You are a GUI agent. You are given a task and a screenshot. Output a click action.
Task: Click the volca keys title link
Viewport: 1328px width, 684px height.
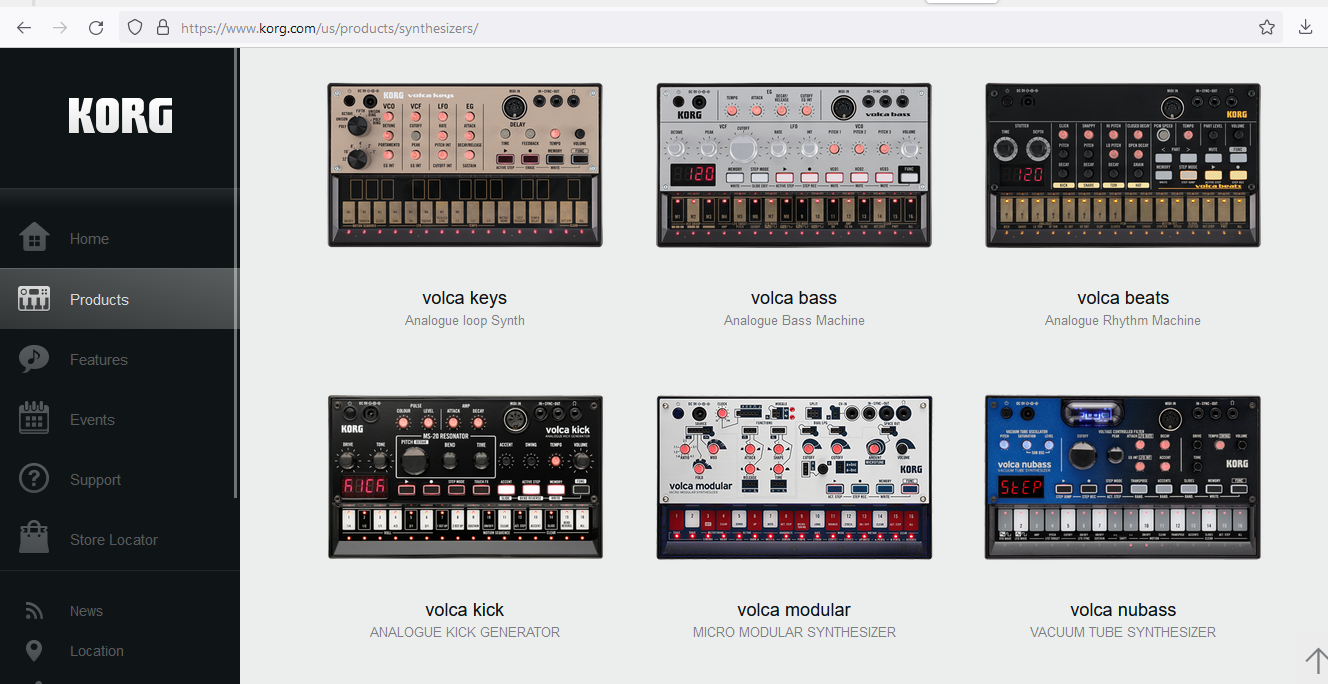[x=465, y=298]
